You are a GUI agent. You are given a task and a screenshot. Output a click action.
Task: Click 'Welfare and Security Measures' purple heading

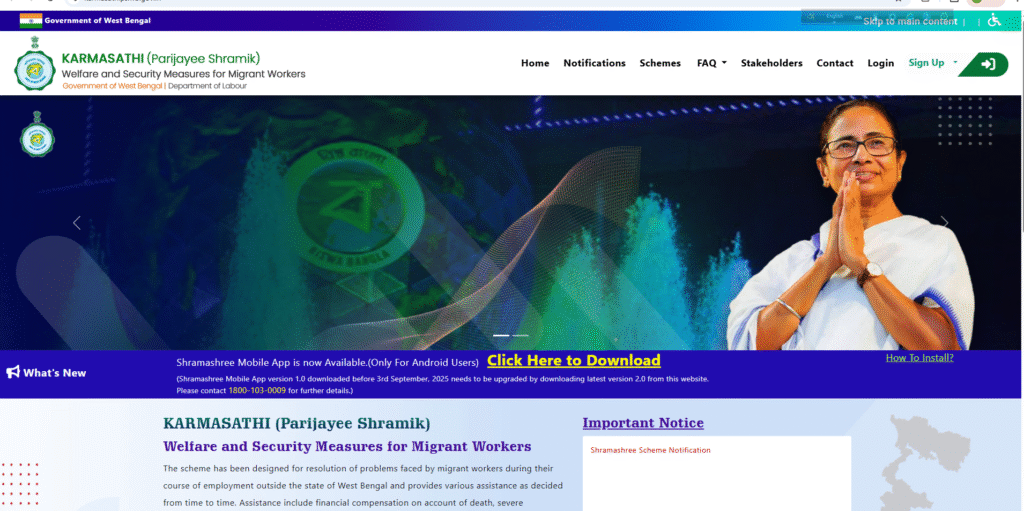click(x=347, y=447)
